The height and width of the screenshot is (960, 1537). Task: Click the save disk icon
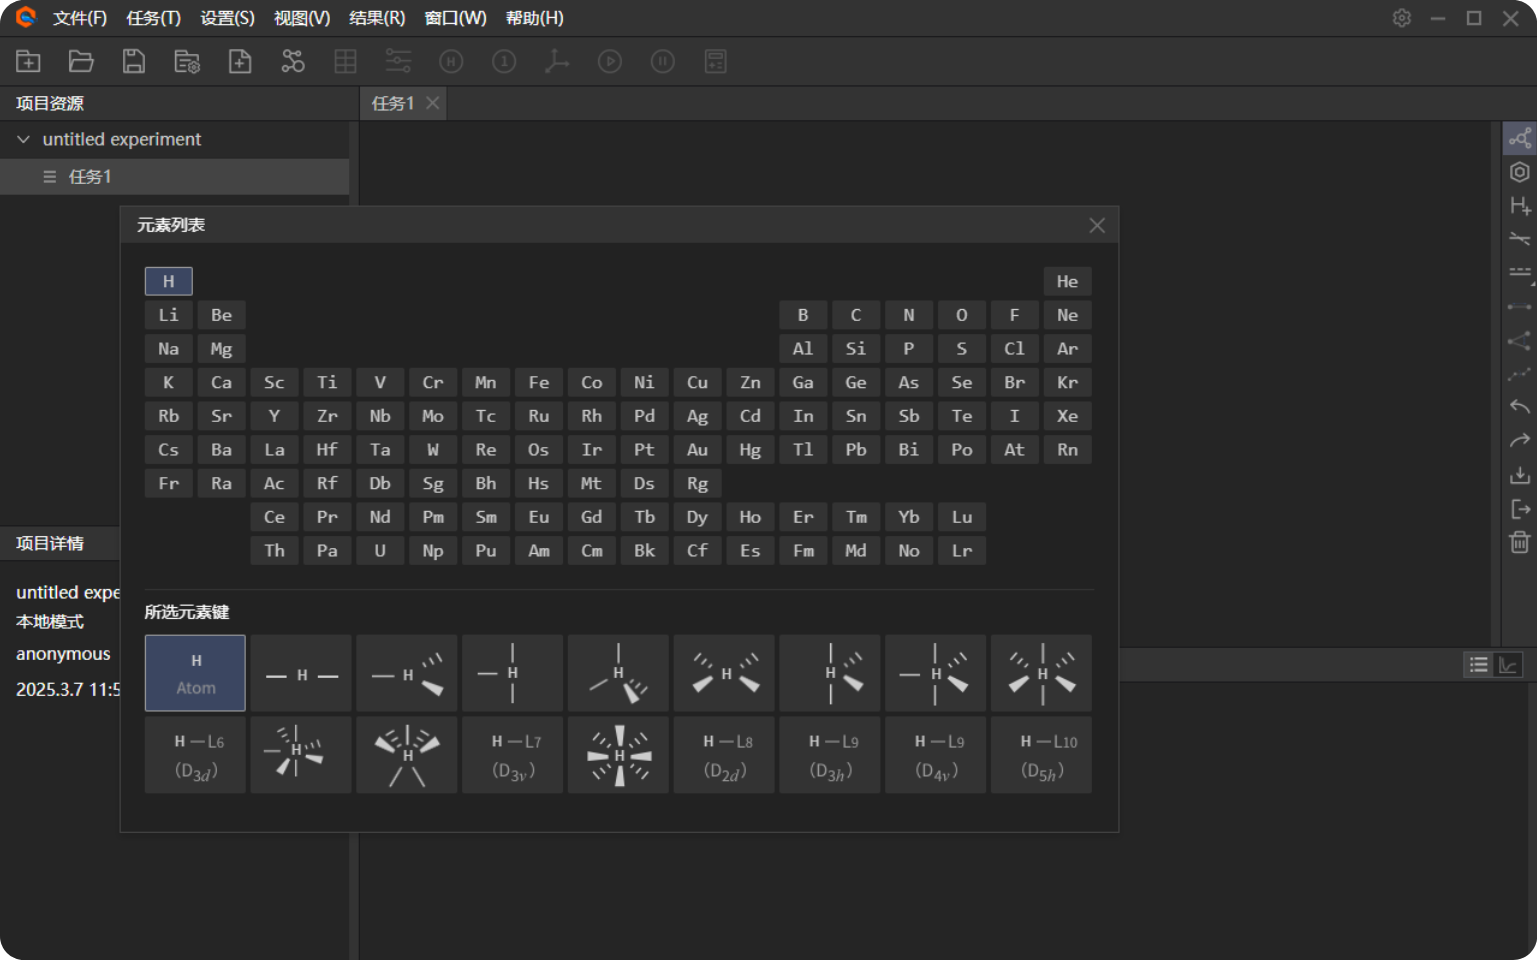pos(133,62)
